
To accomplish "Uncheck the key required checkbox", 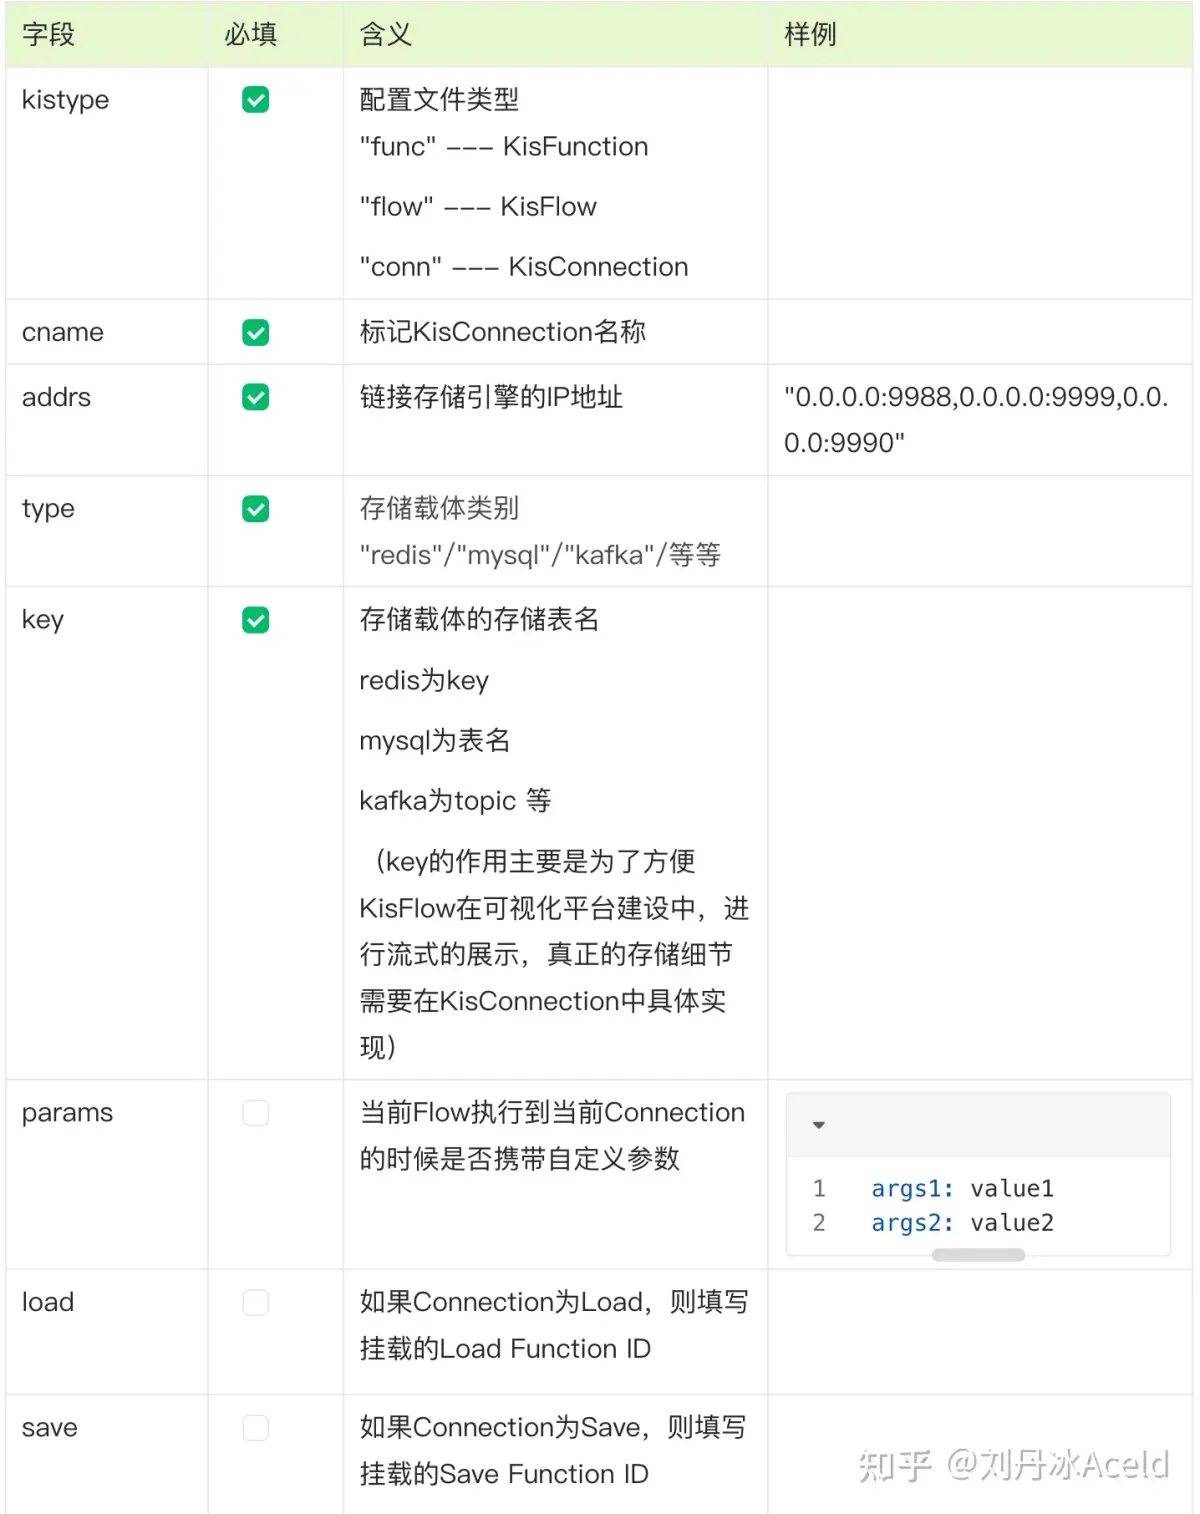I will [256, 620].
